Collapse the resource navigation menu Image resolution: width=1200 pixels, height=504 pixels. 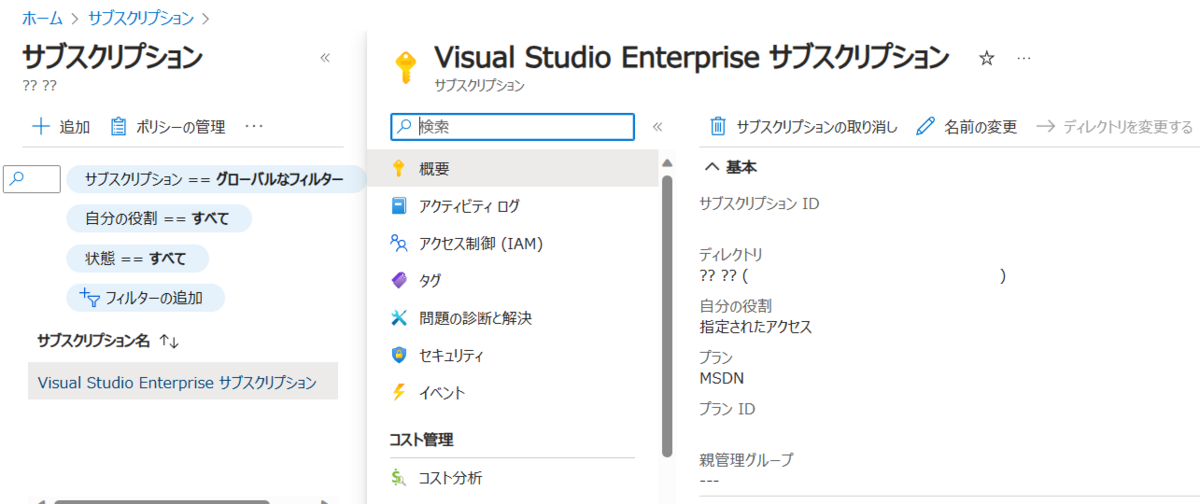pos(657,127)
